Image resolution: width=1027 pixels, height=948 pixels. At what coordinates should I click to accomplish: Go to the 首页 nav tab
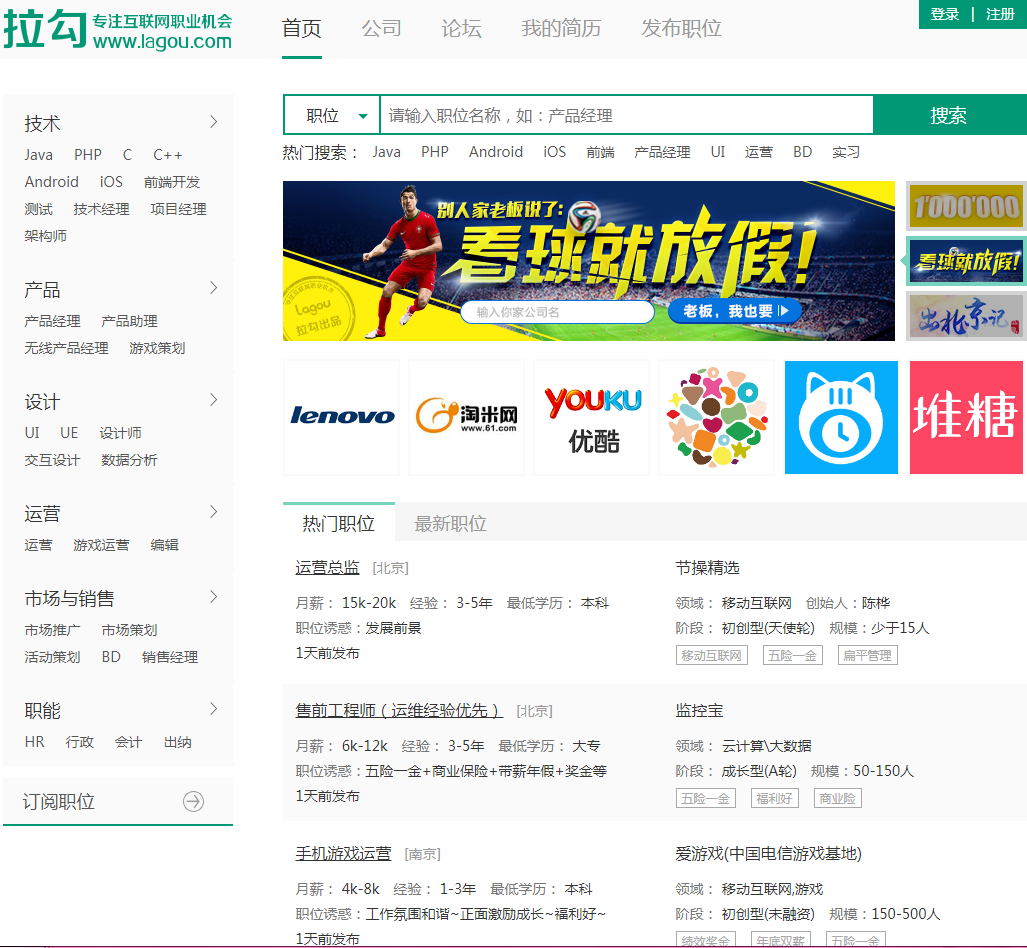301,28
